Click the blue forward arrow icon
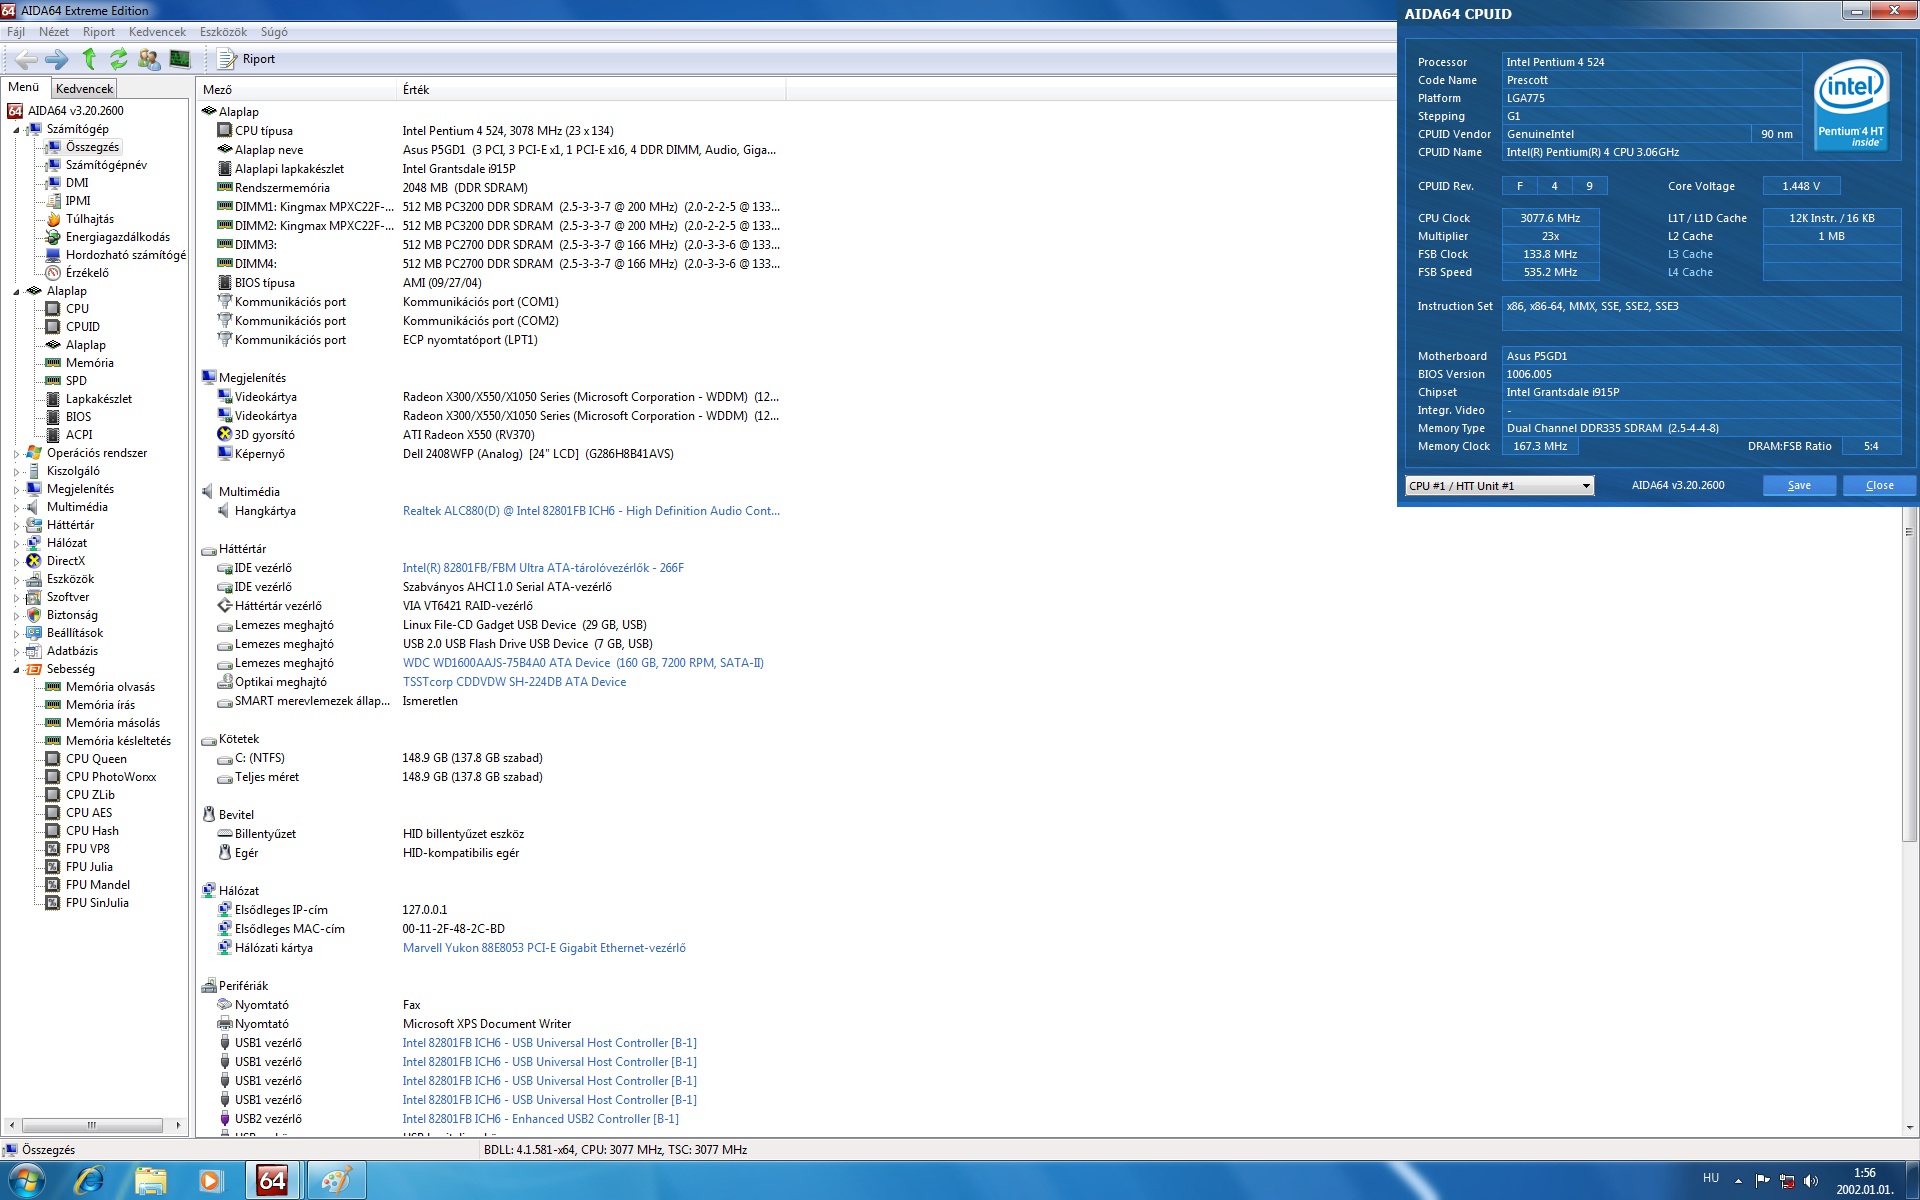The image size is (1920, 1200). pyautogui.click(x=57, y=59)
